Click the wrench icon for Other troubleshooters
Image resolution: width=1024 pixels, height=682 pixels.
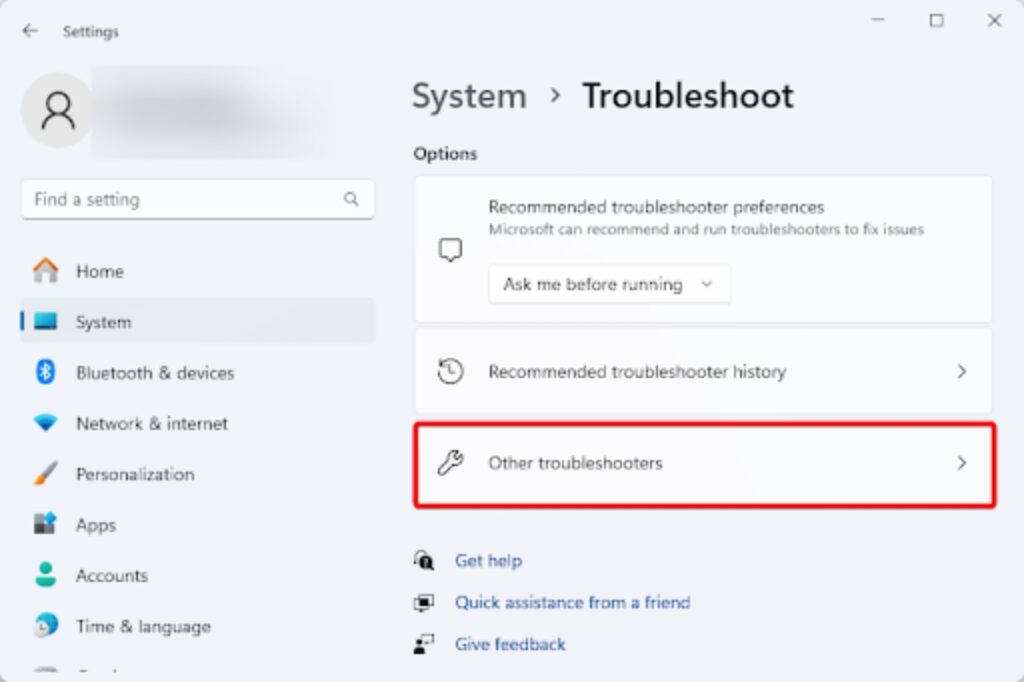[x=451, y=464]
